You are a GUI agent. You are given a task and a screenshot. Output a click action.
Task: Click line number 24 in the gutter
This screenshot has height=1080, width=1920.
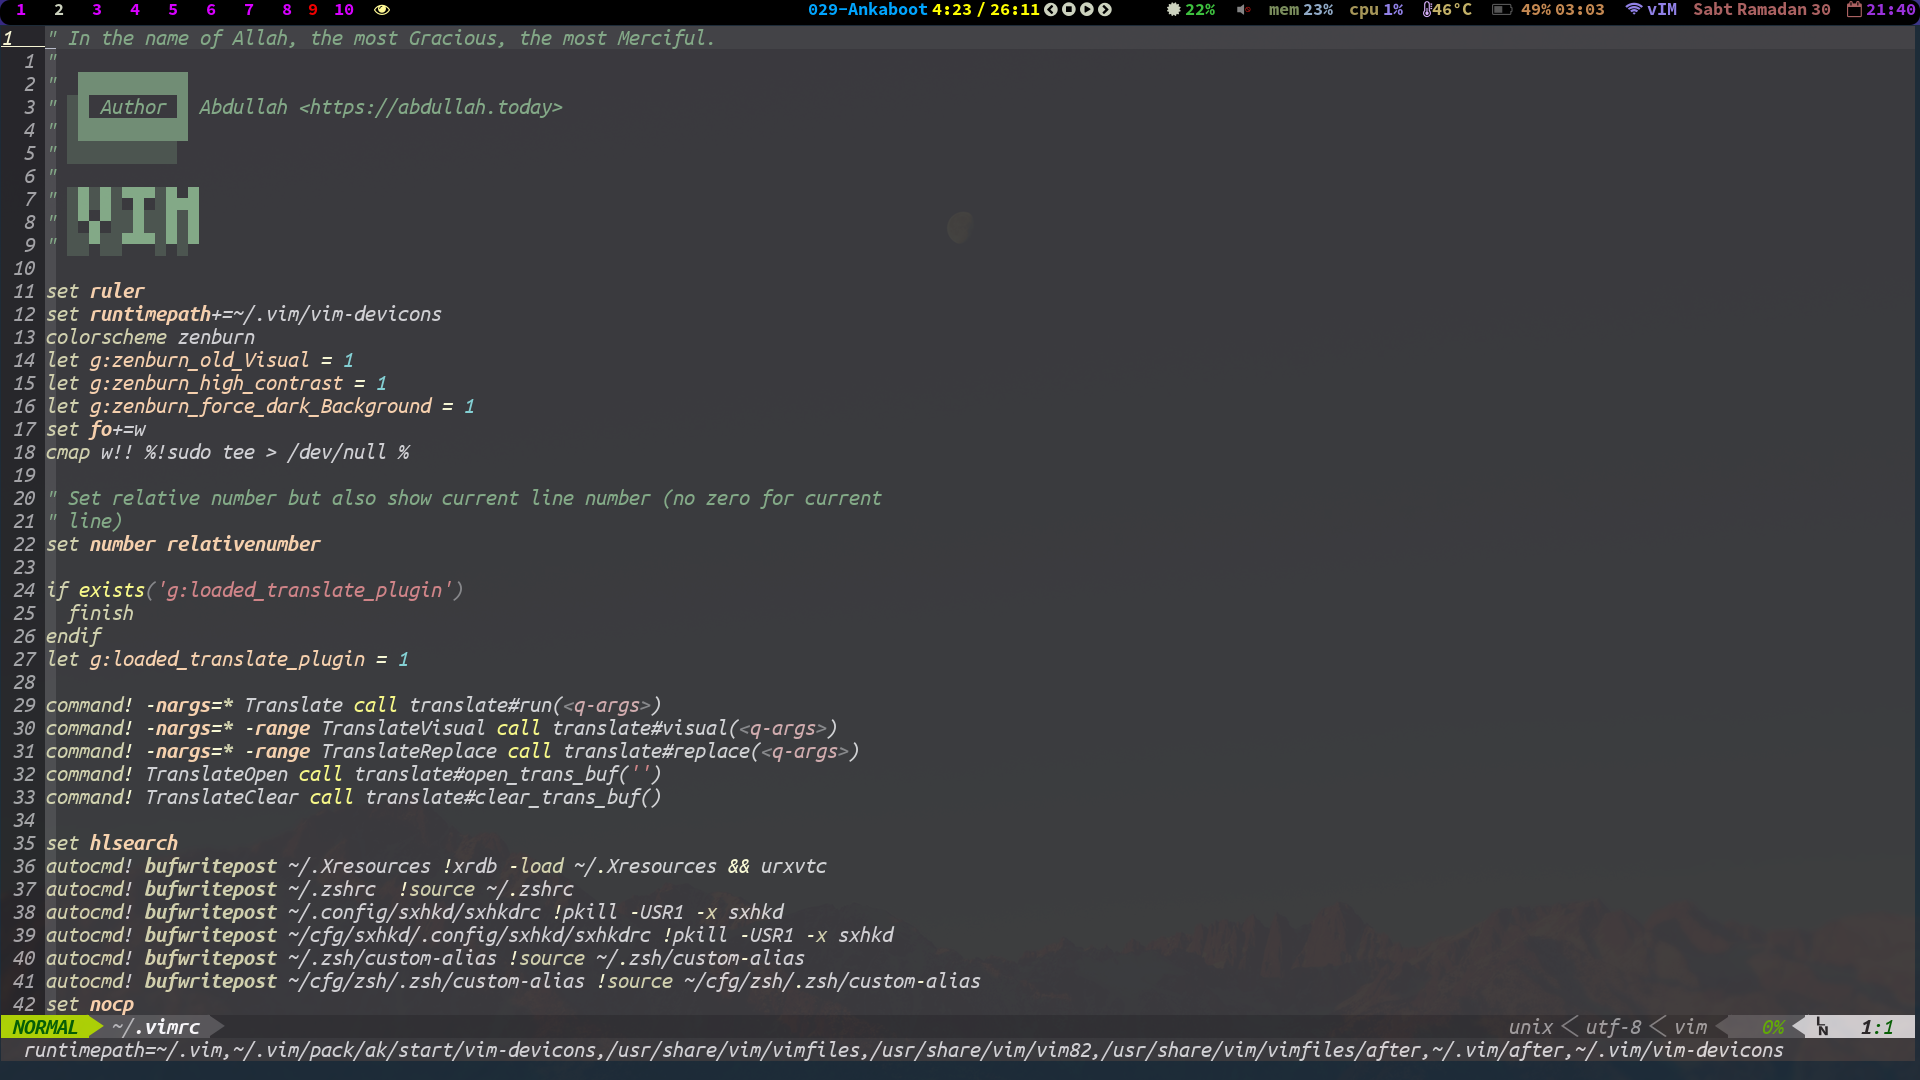[25, 590]
